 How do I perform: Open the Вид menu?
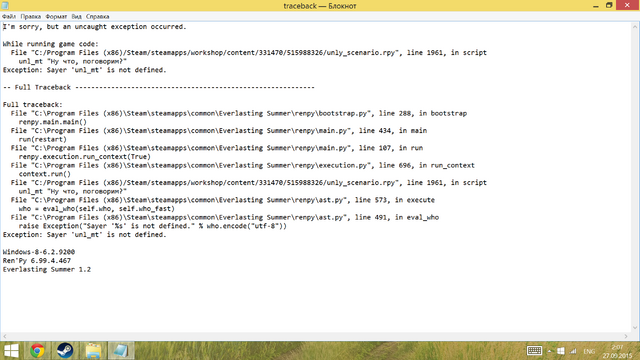(76, 17)
